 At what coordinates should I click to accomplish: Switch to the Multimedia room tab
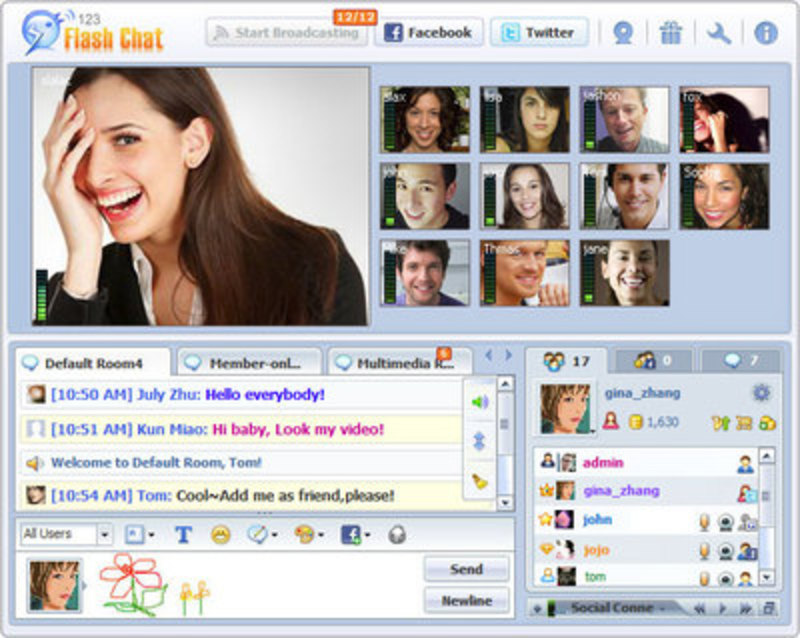[x=399, y=363]
